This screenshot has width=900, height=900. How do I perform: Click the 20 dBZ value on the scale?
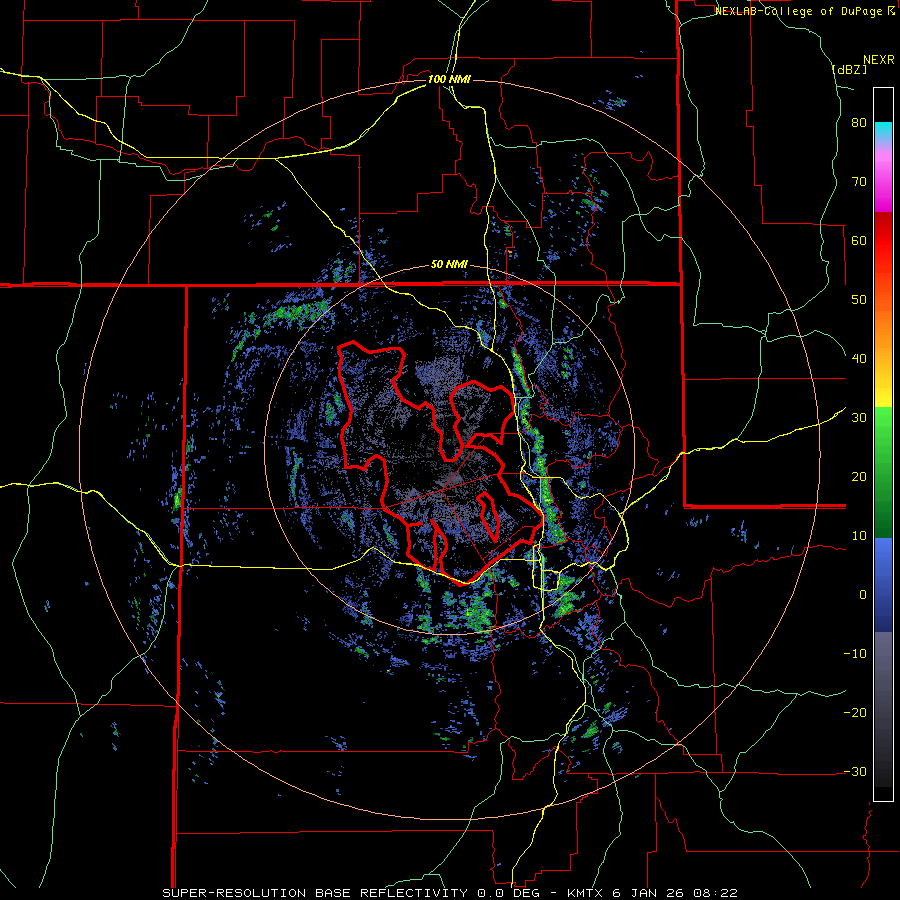pos(859,476)
